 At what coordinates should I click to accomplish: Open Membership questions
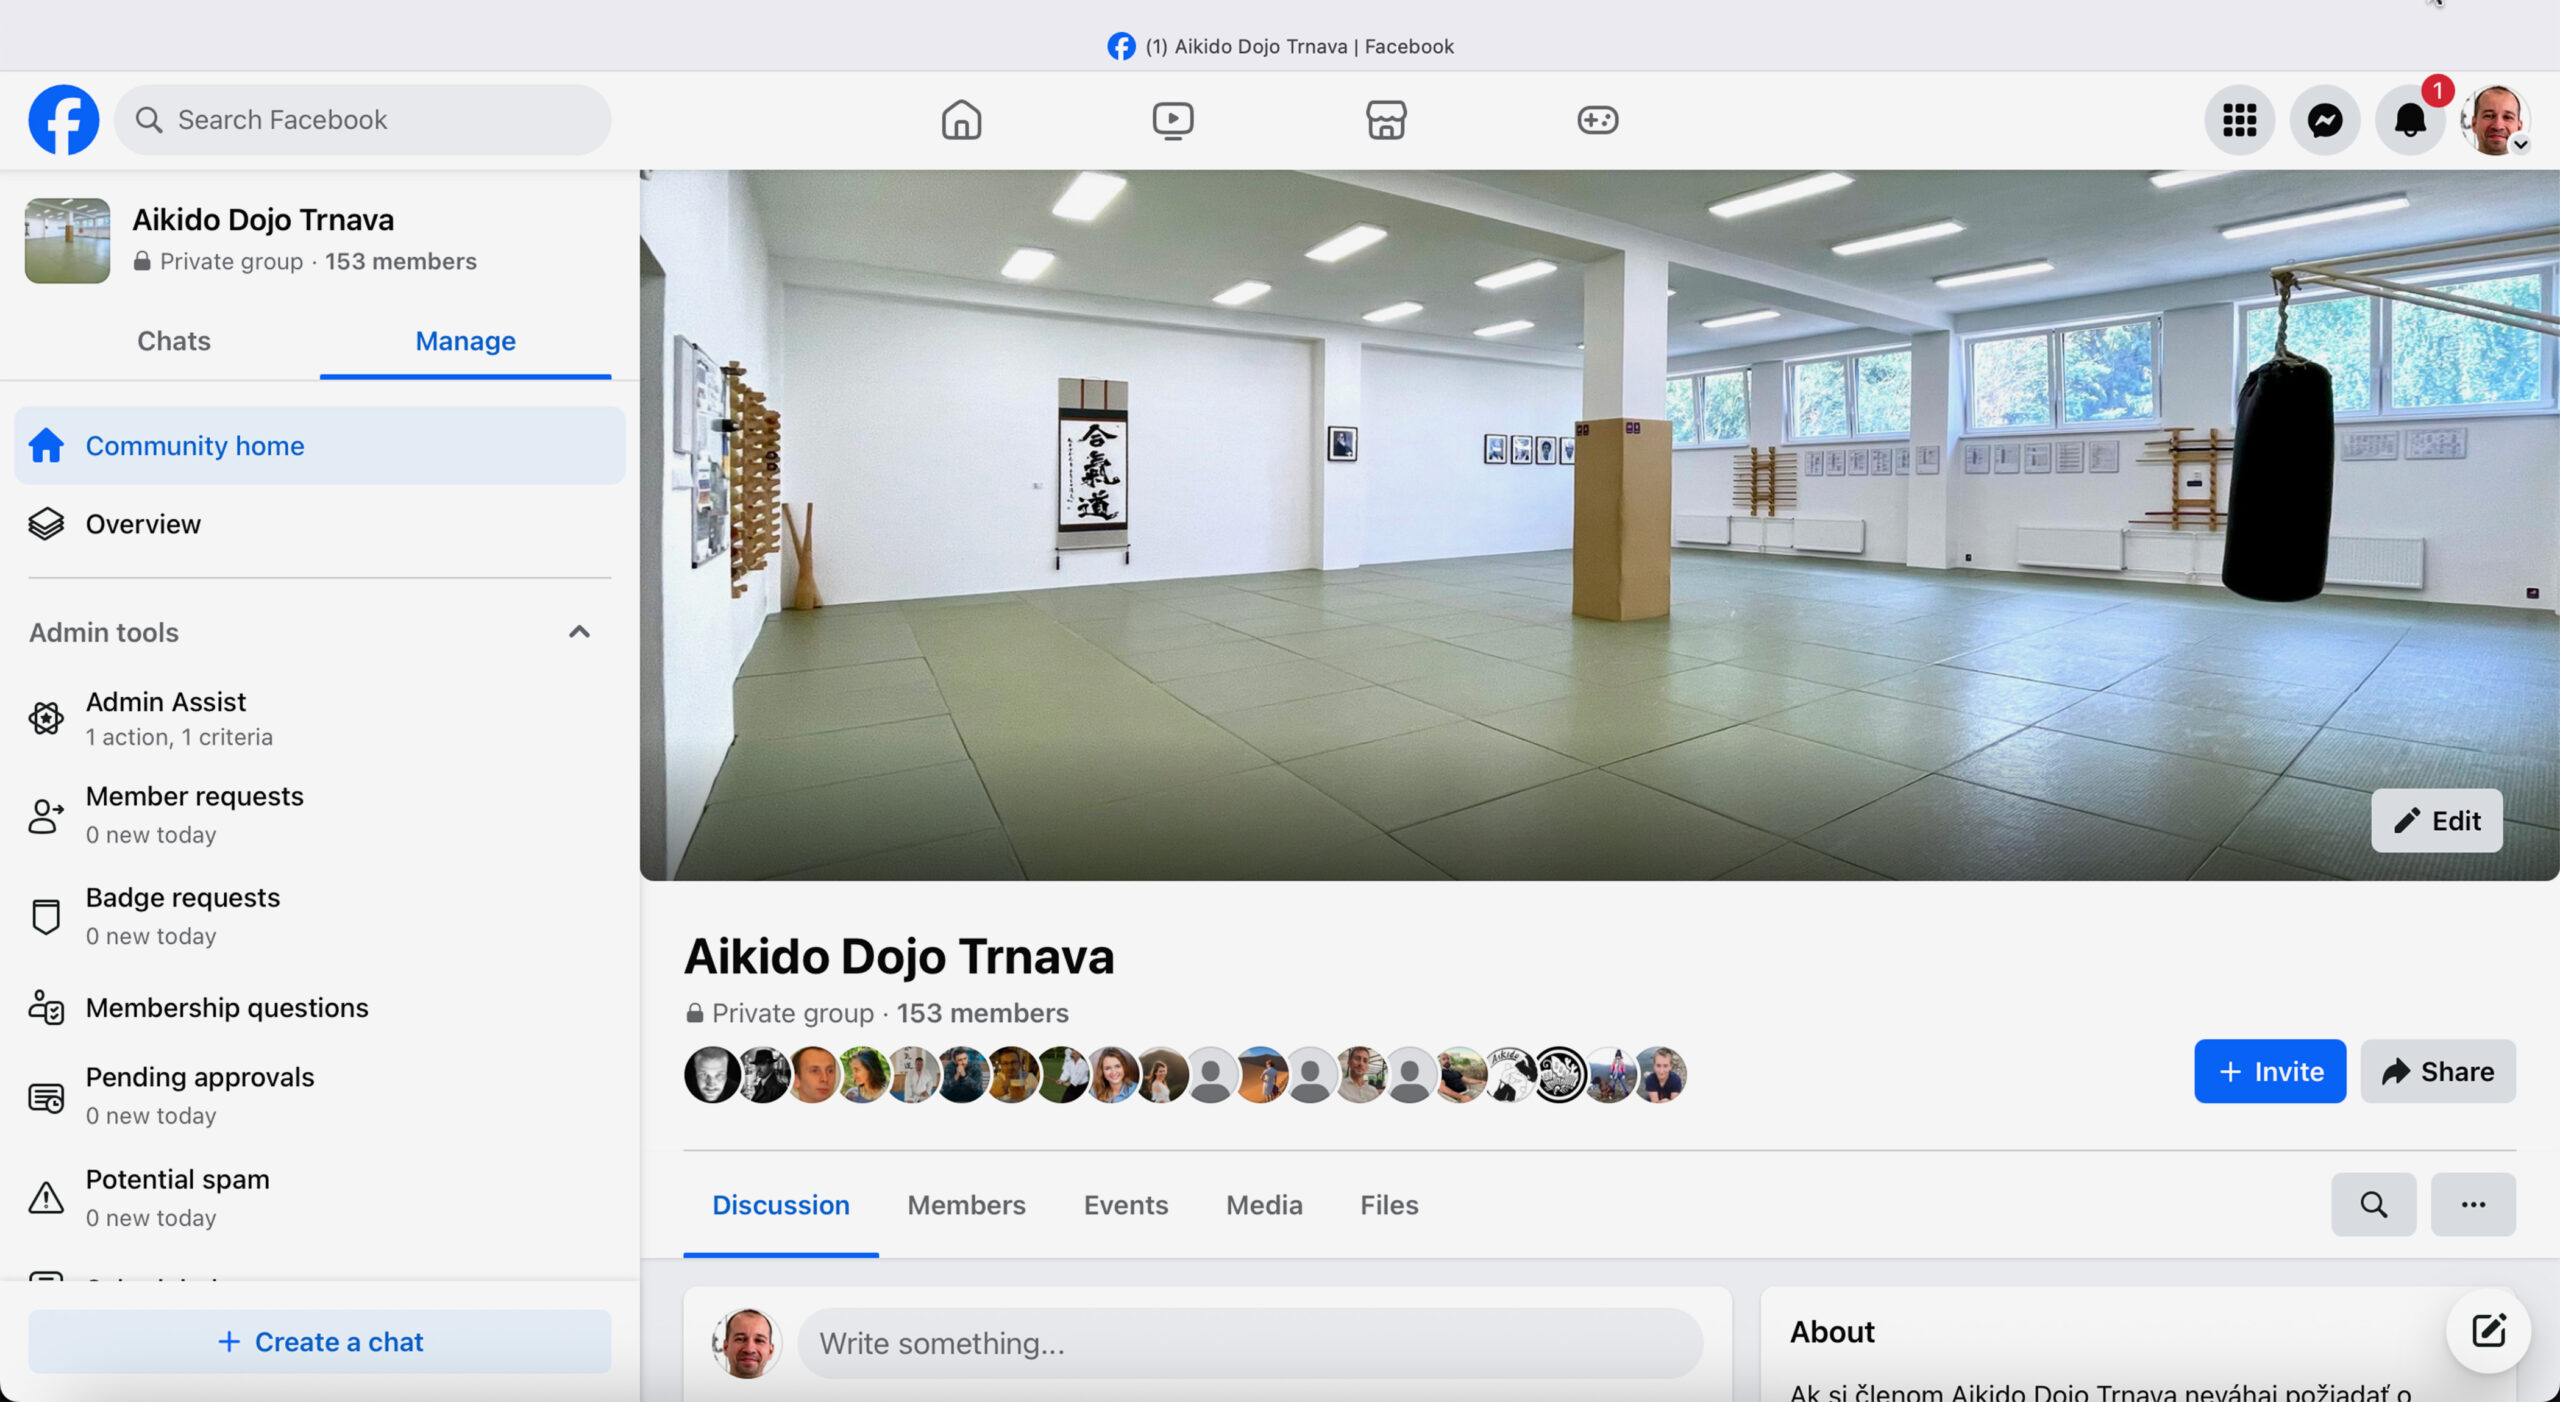pos(320,1008)
